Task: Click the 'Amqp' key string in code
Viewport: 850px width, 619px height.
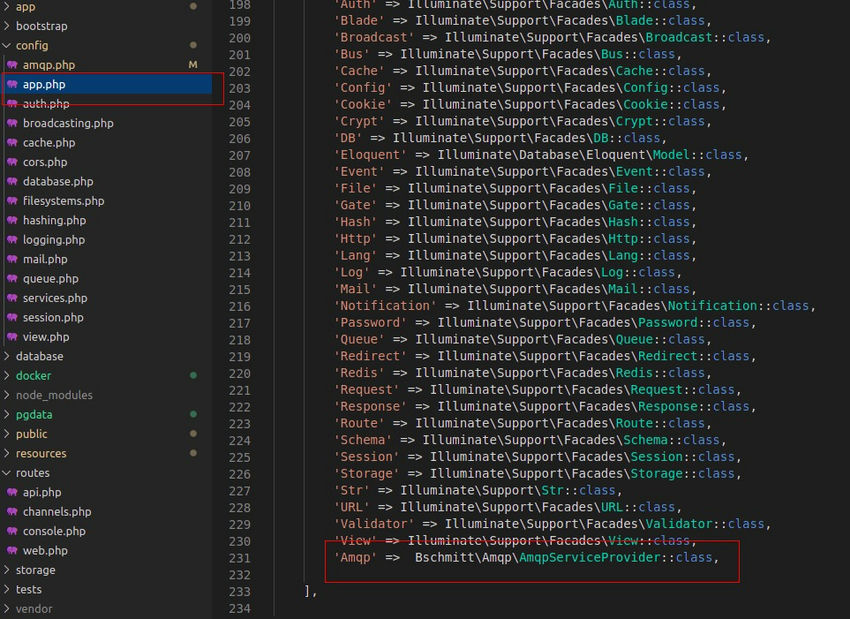Action: [x=355, y=557]
